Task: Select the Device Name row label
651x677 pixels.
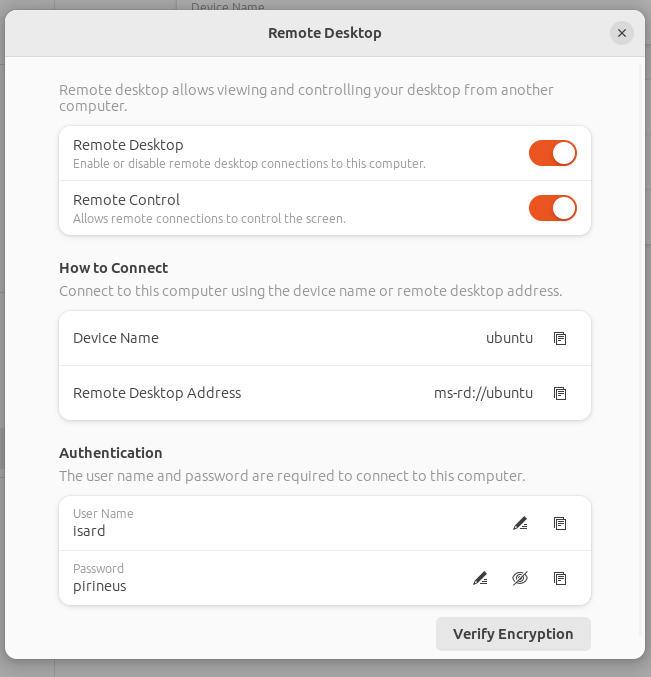Action: coord(116,338)
